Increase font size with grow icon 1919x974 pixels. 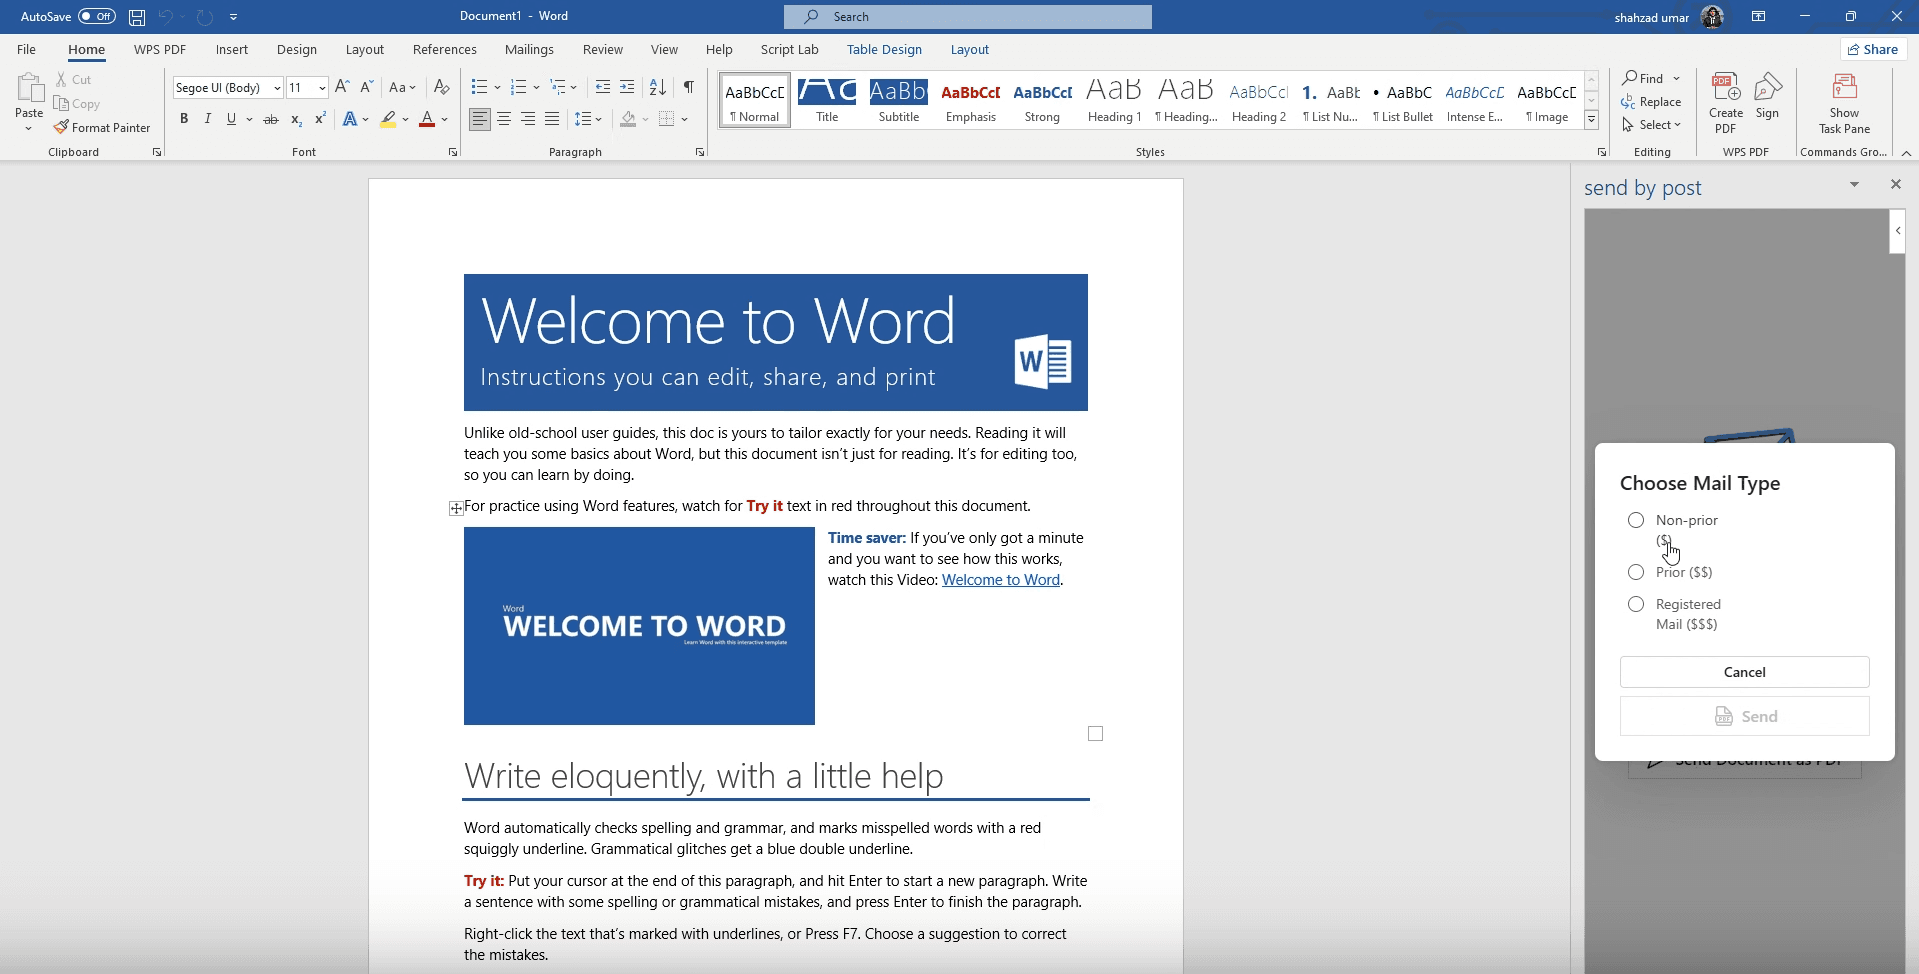tap(342, 87)
